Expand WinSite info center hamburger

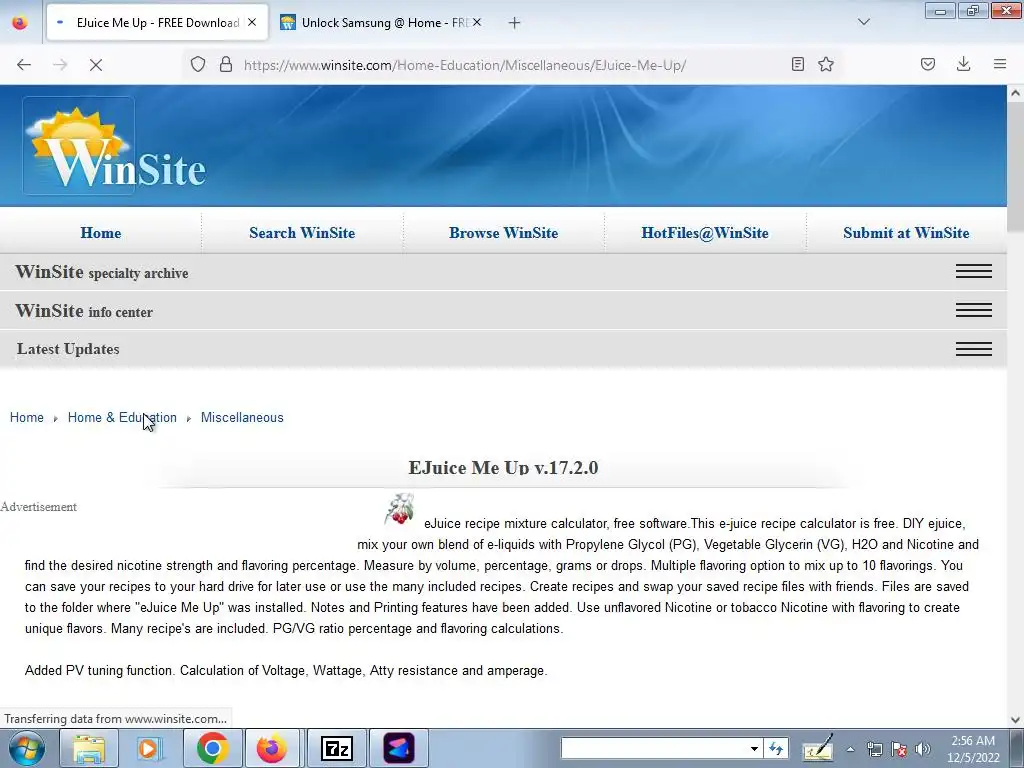pyautogui.click(x=974, y=310)
